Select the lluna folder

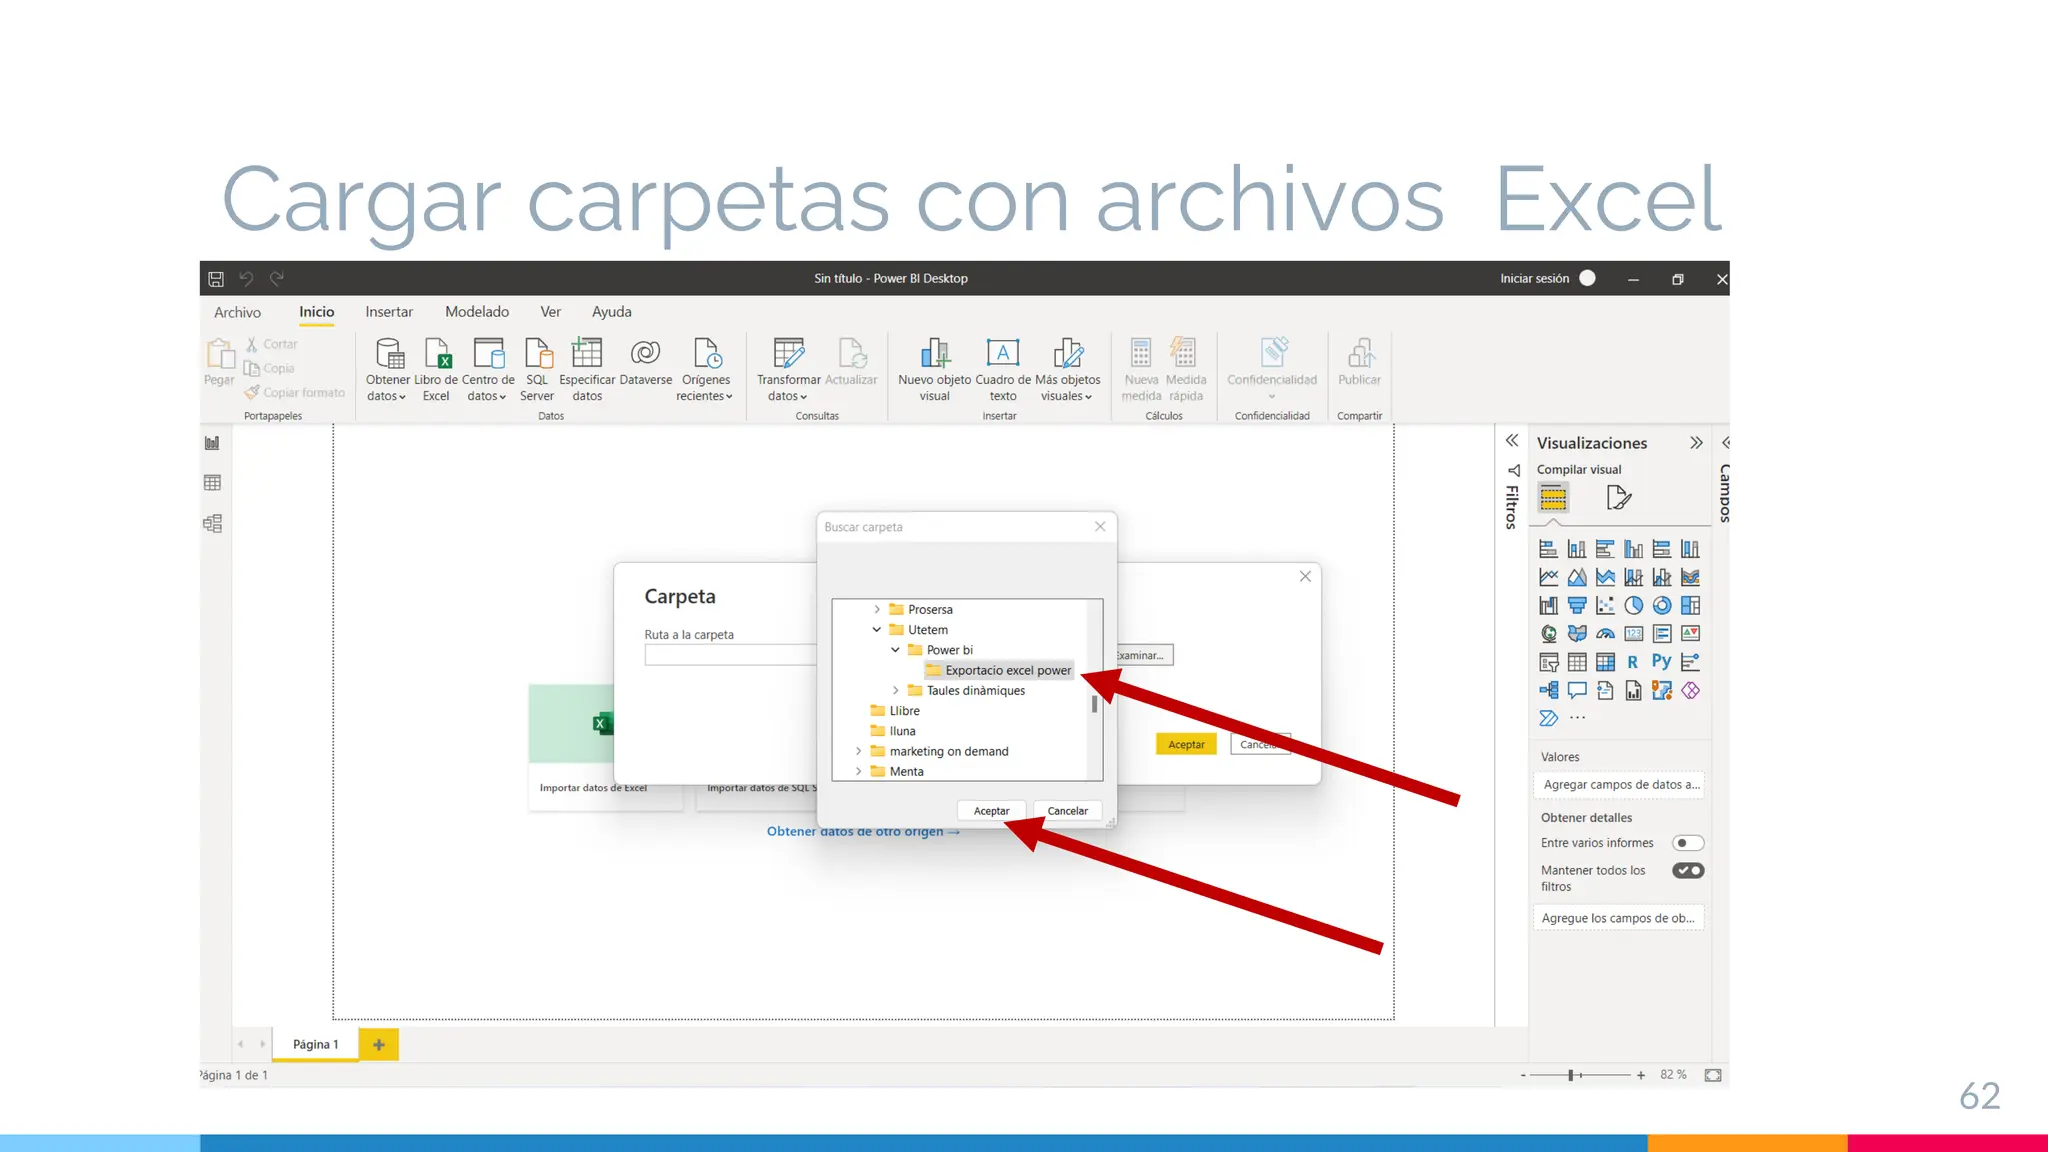pyautogui.click(x=893, y=731)
